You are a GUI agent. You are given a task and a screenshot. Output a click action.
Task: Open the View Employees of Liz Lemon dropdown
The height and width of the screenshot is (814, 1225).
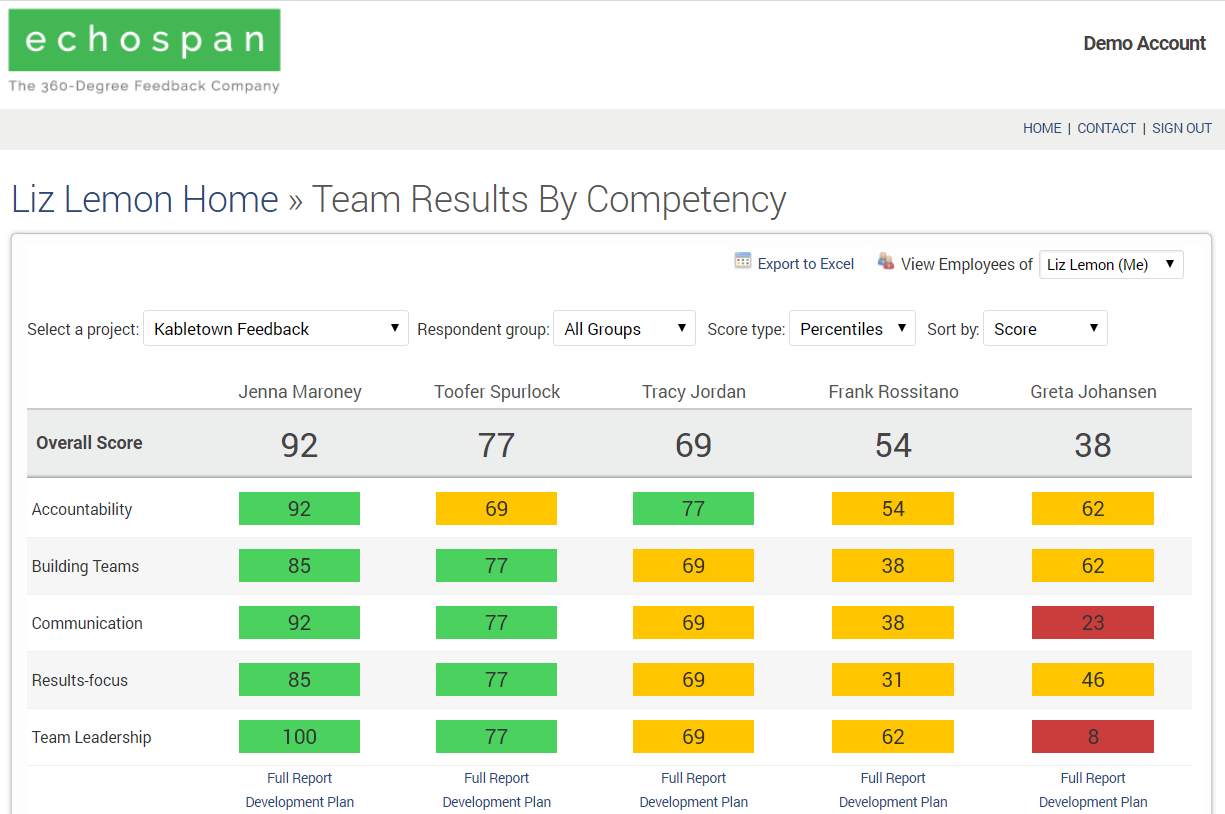coord(1111,264)
